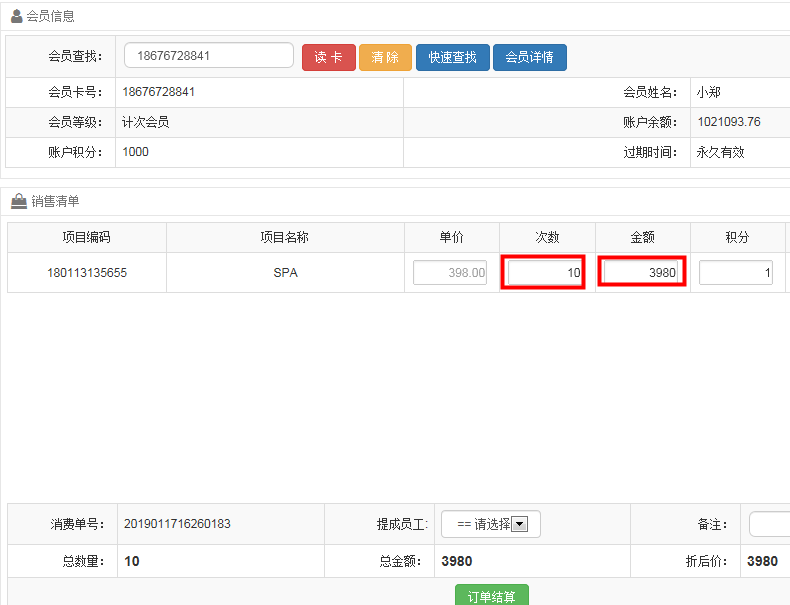790x605 pixels.
Task: Click the 金额 input containing 3980
Action: pos(641,272)
